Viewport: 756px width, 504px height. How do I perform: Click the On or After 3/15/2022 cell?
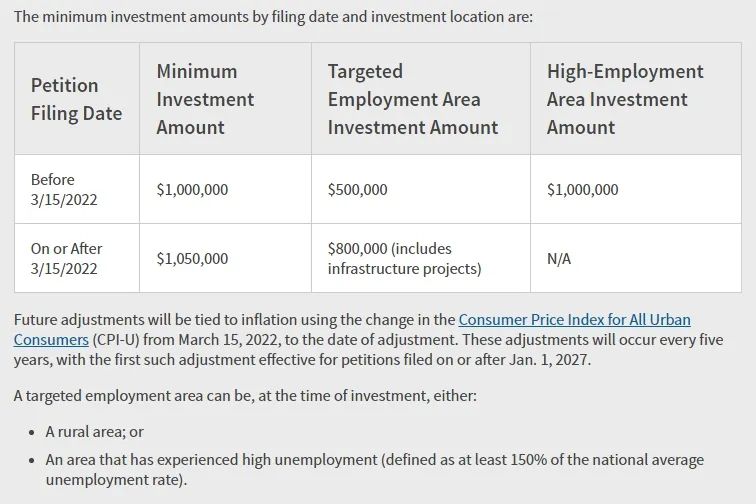(77, 258)
